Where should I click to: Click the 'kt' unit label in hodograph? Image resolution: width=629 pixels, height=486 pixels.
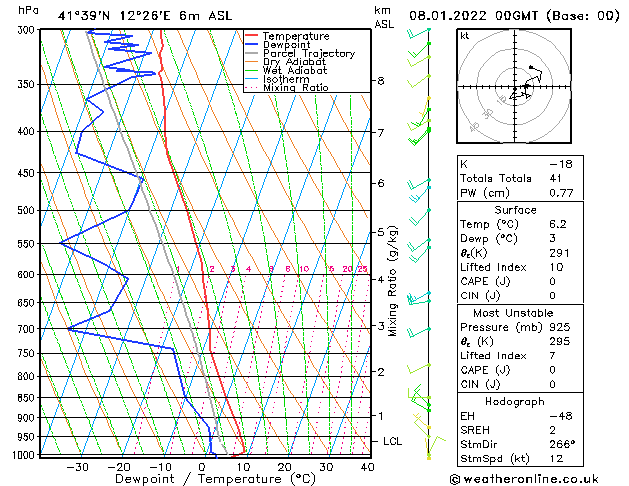tap(465, 36)
